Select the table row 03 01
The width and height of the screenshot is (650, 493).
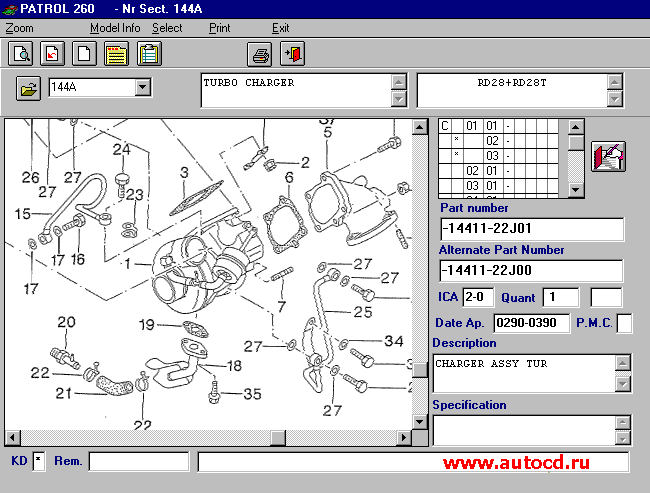(x=499, y=186)
